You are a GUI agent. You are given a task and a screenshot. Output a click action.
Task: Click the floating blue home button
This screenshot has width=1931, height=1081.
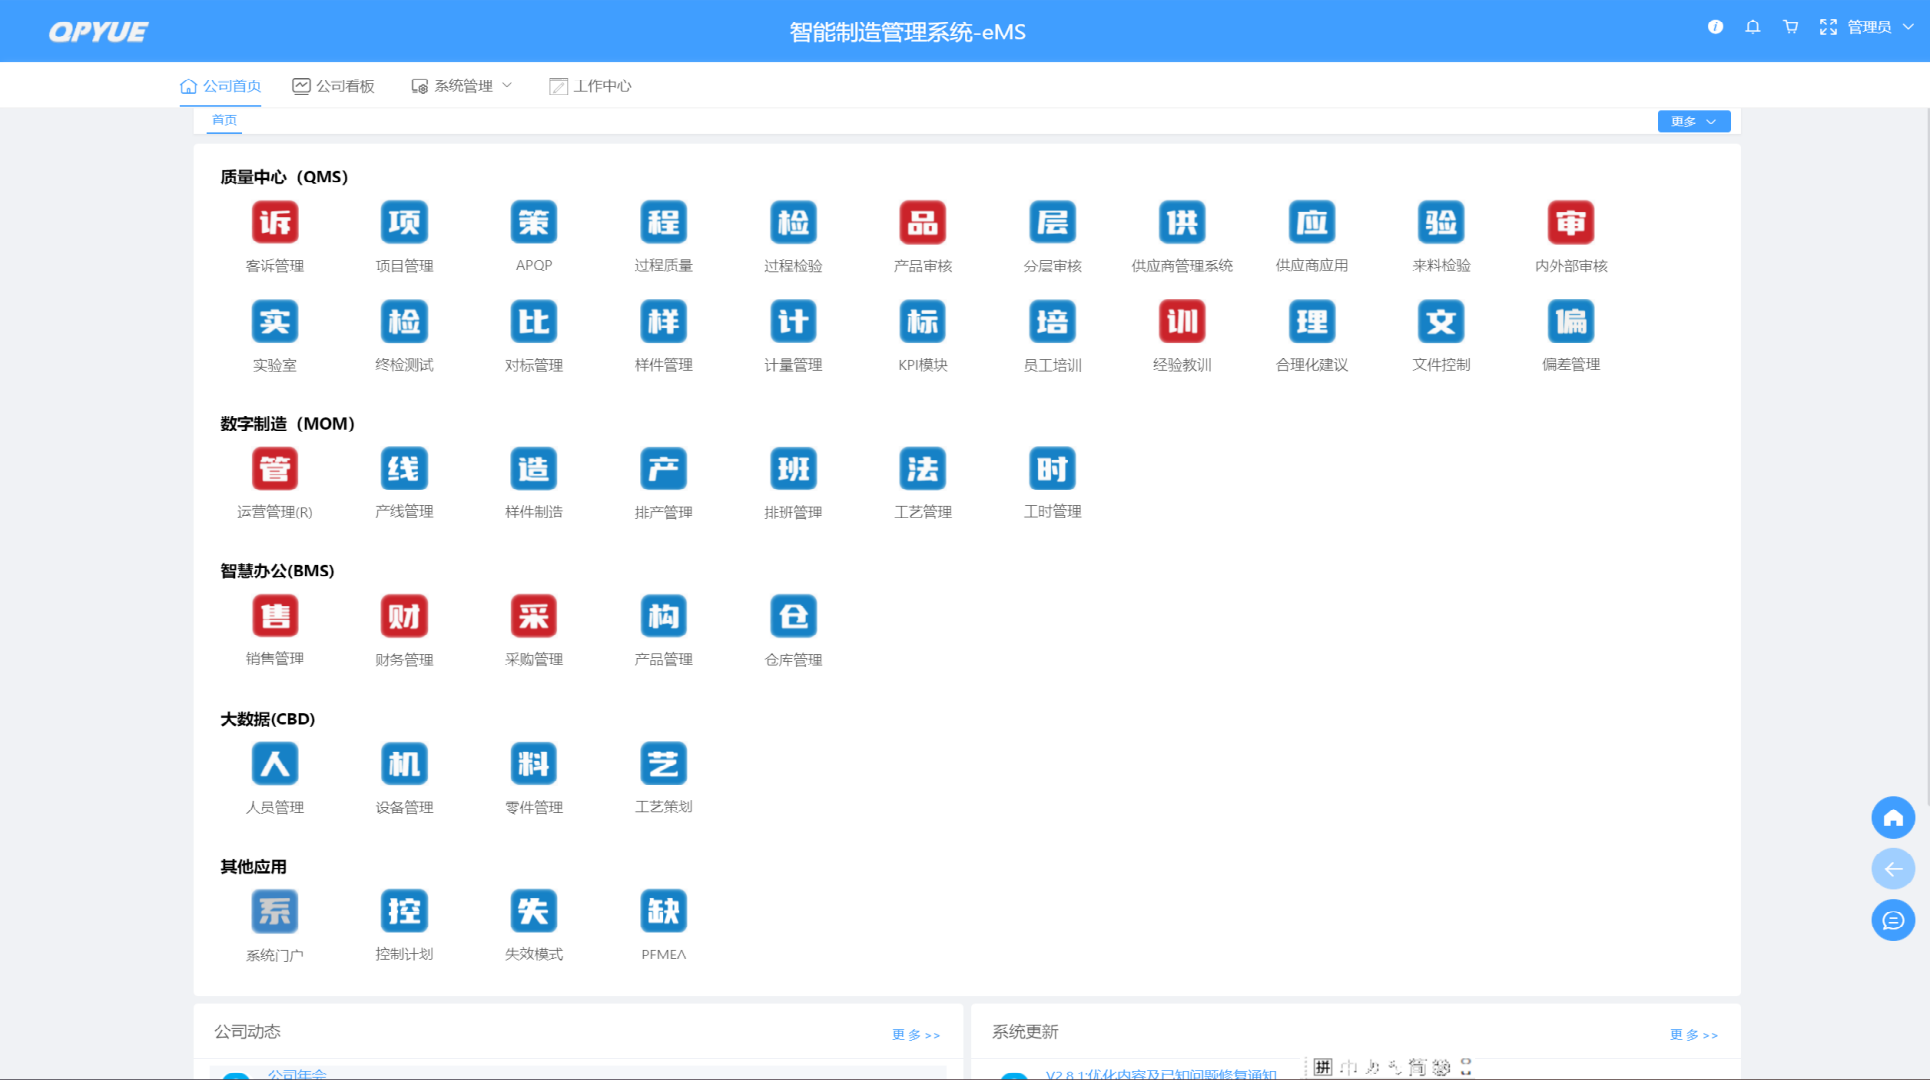point(1892,818)
